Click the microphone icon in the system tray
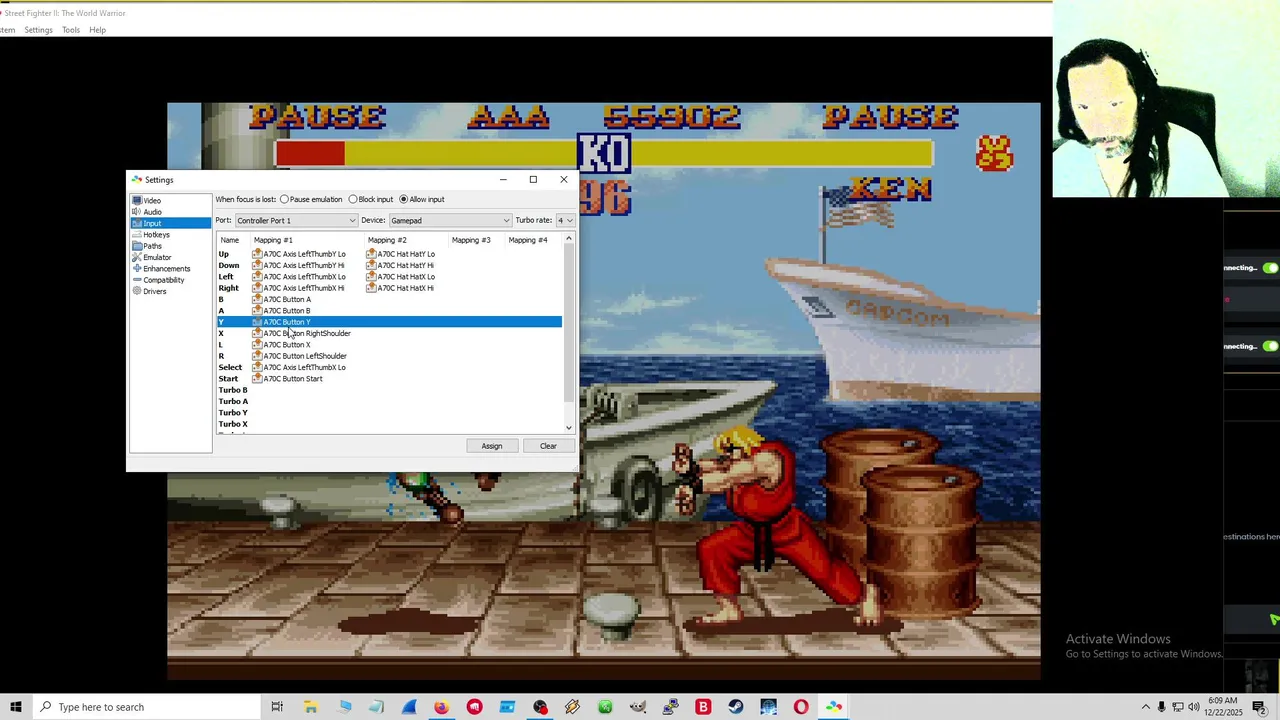 1161,707
